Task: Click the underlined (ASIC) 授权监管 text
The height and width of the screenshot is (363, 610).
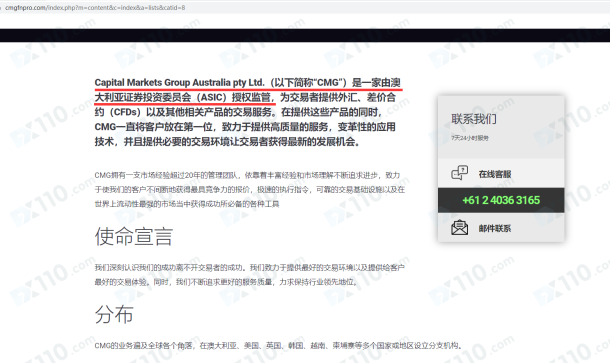Action: point(233,97)
